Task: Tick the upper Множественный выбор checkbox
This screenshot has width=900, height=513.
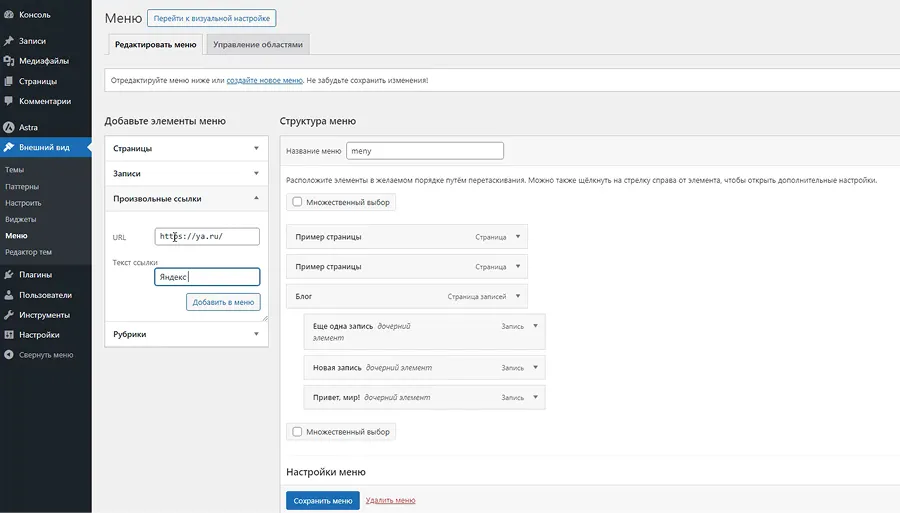Action: (x=297, y=202)
